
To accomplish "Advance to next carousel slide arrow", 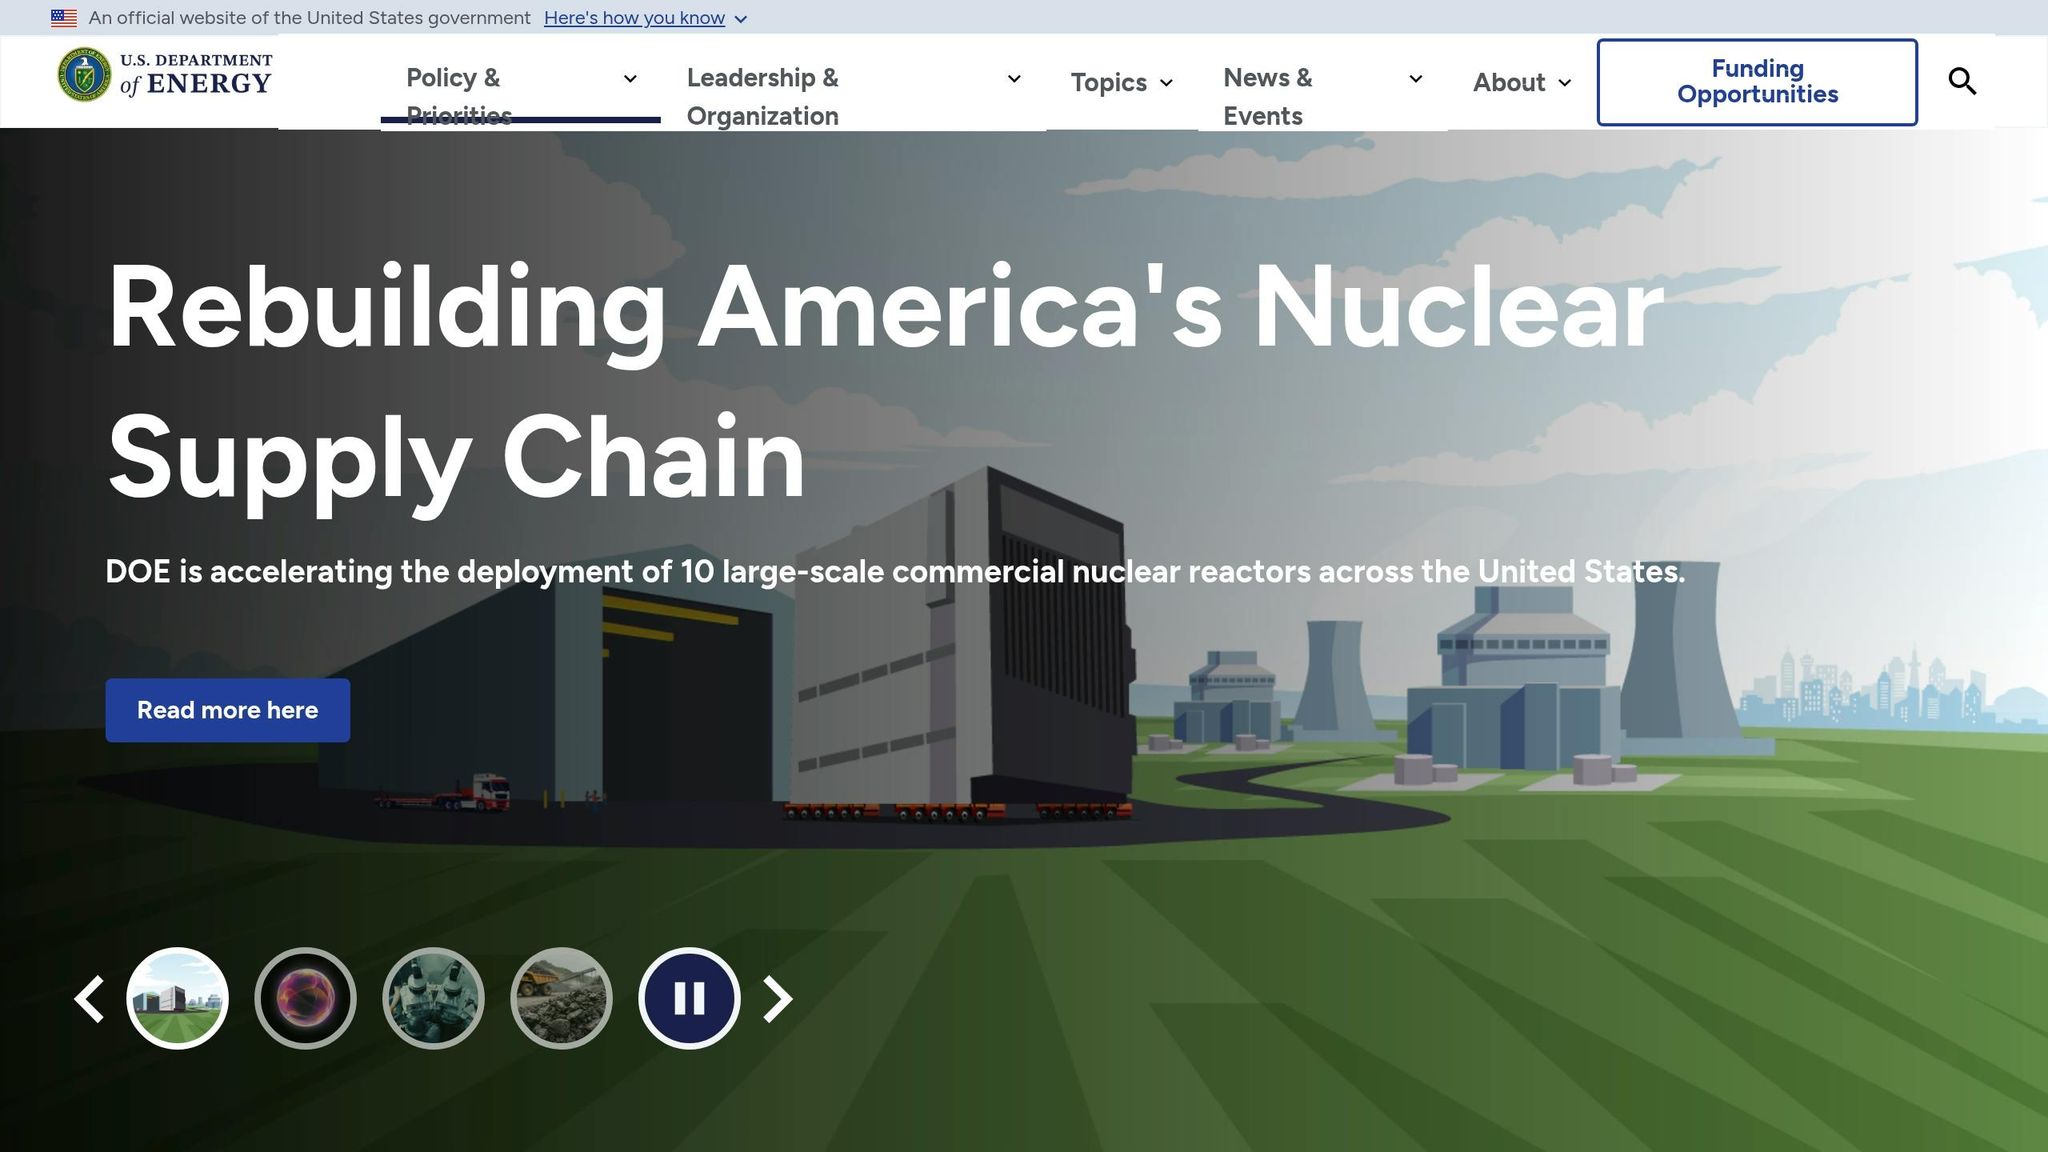I will 778,999.
